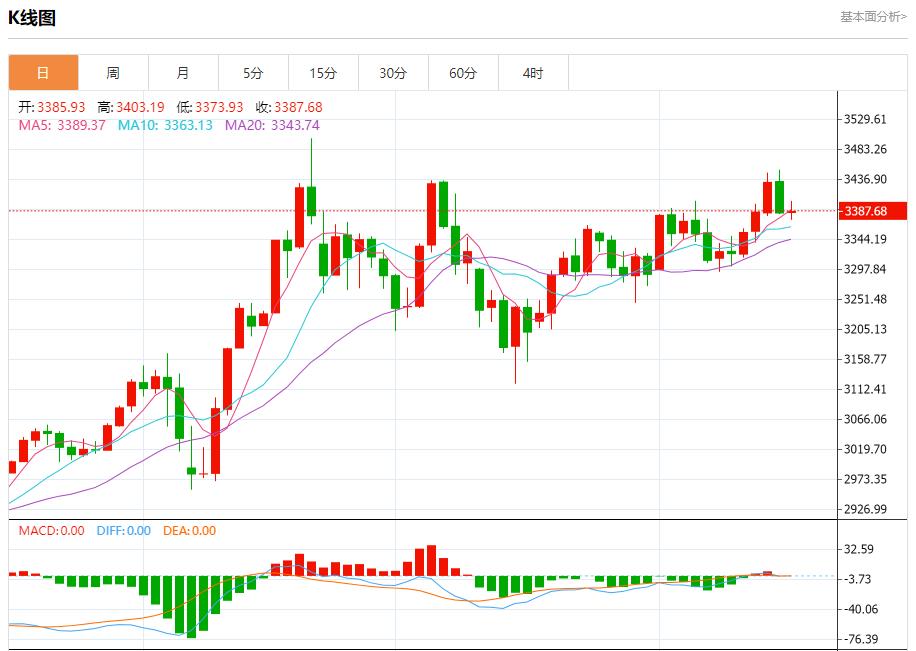
Task: Click the MACD: 0.00 indicator label
Action: (51, 531)
